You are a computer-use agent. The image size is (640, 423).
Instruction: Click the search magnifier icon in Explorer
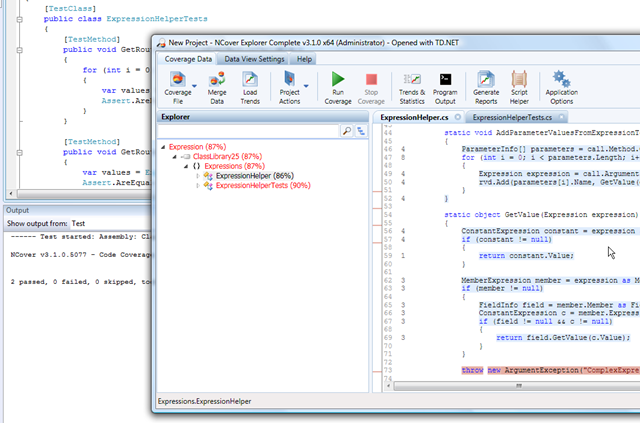347,131
